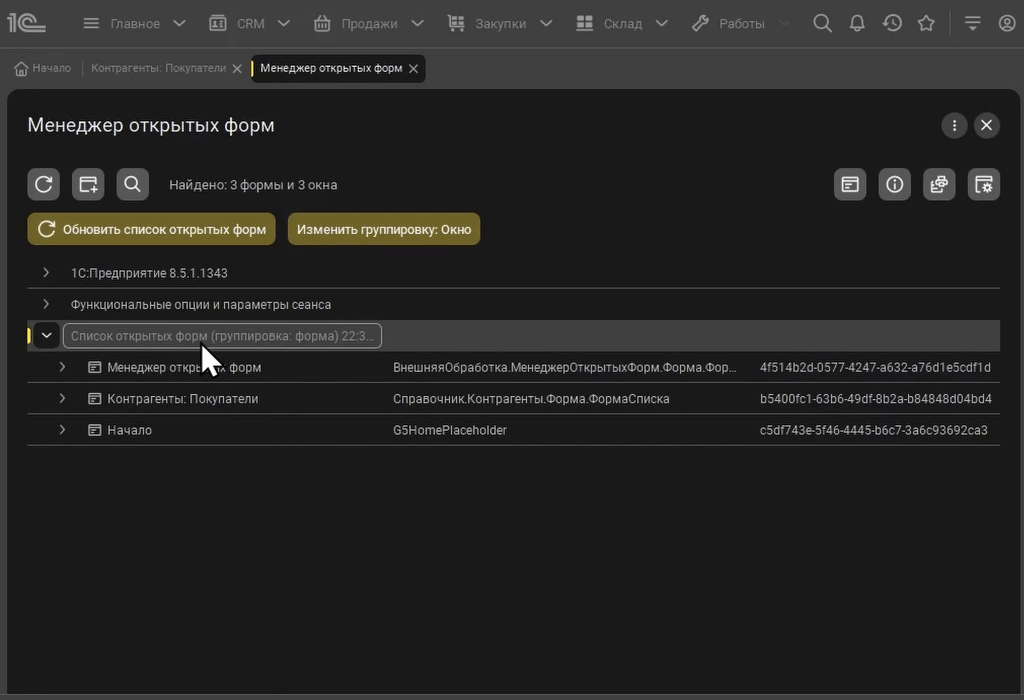
Task: Close the Менеджер открытых форм form
Action: tap(986, 125)
